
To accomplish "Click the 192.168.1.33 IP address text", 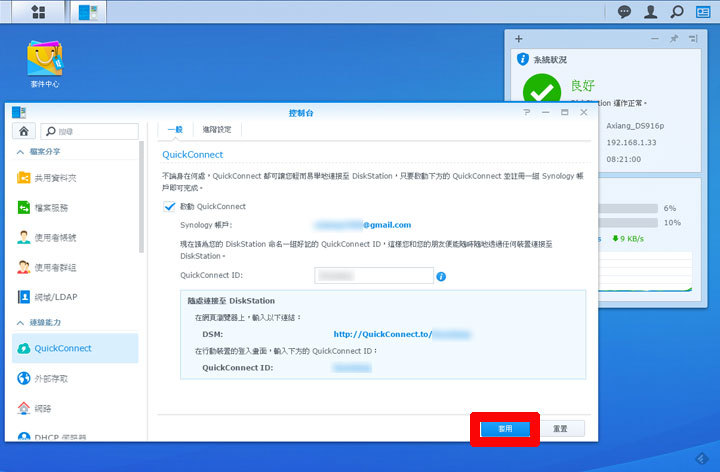I will pyautogui.click(x=631, y=142).
